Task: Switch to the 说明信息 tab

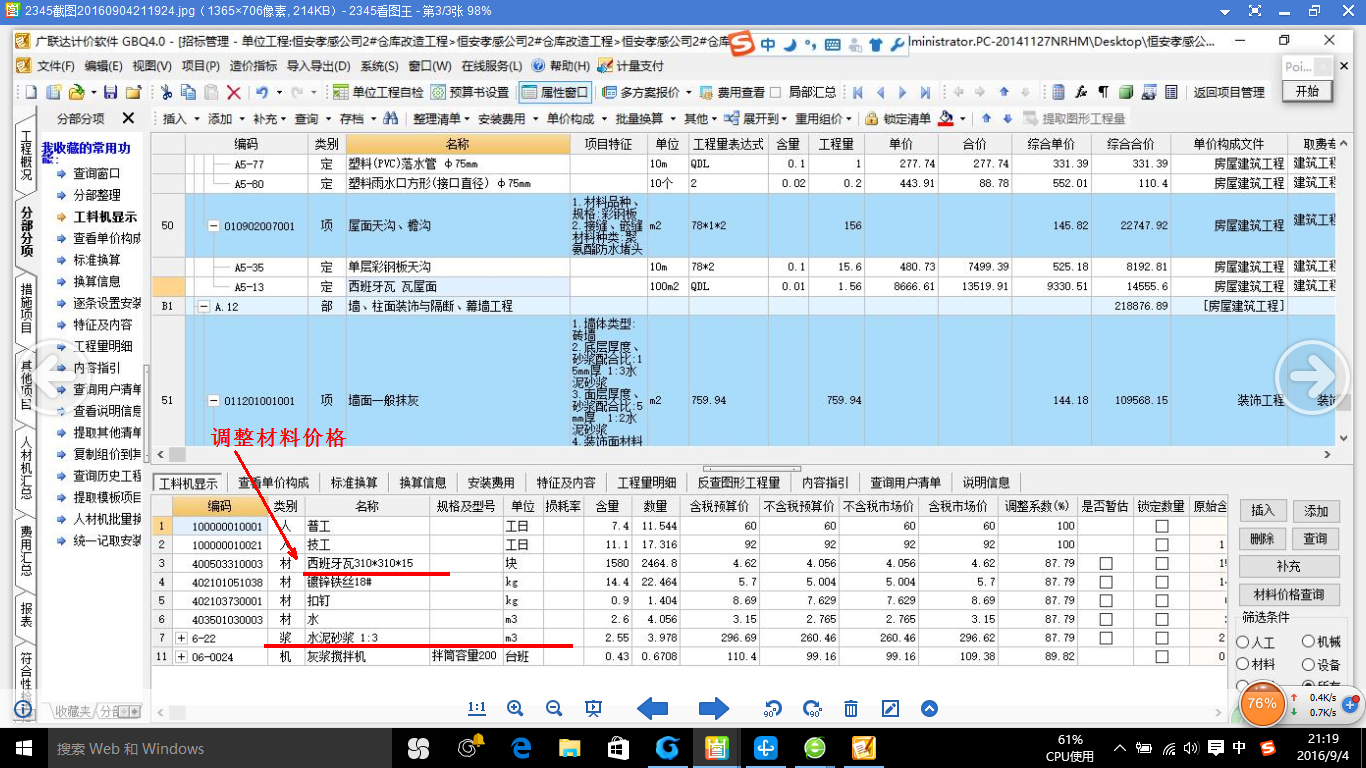Action: (x=986, y=482)
